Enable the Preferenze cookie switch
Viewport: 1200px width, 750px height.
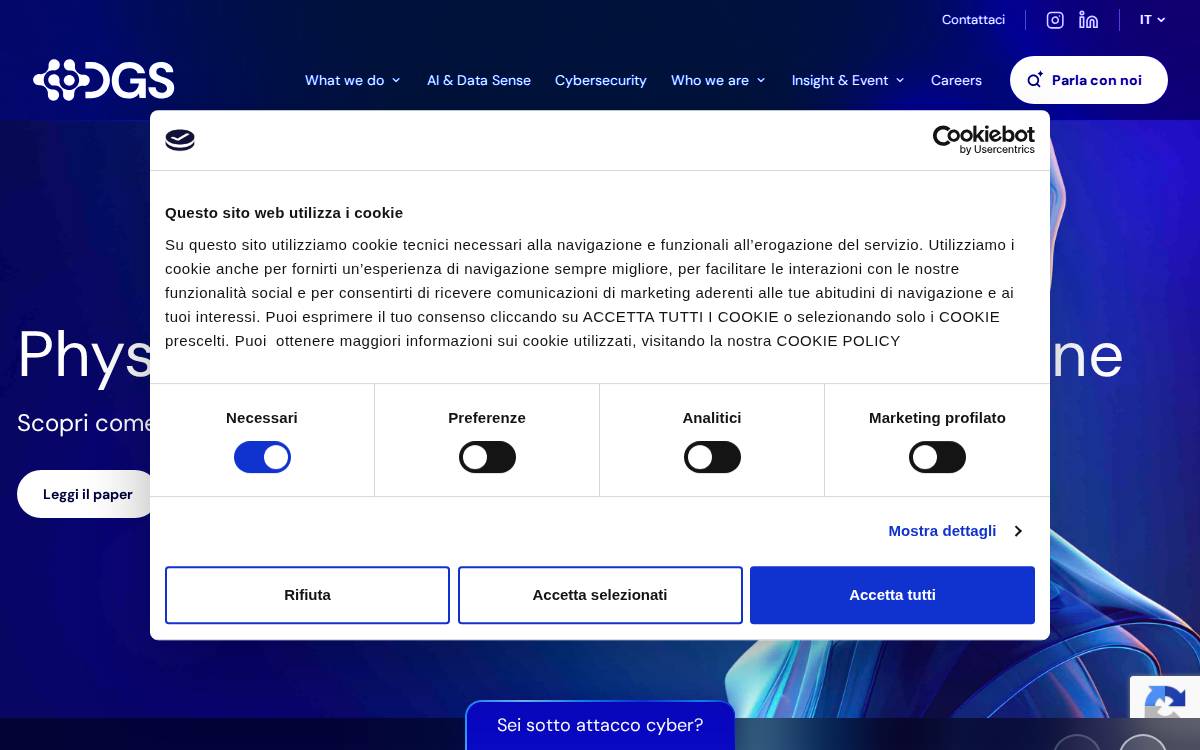click(487, 457)
